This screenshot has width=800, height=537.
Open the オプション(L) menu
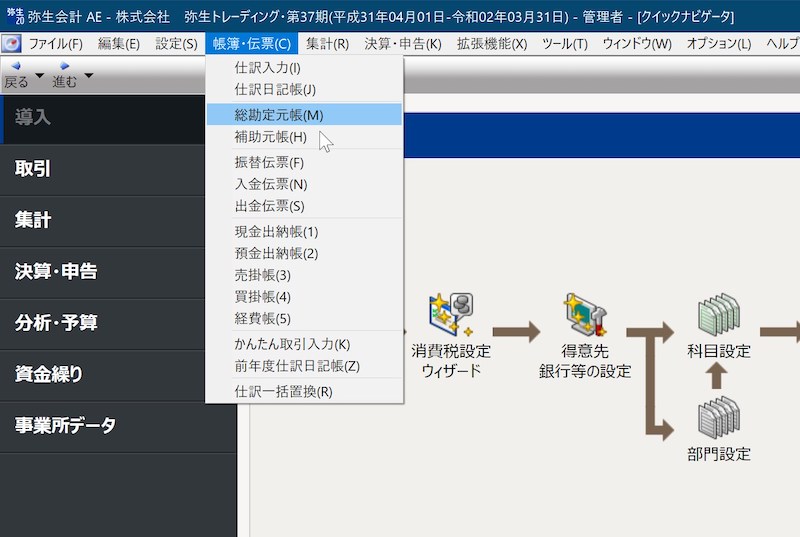tap(719, 44)
